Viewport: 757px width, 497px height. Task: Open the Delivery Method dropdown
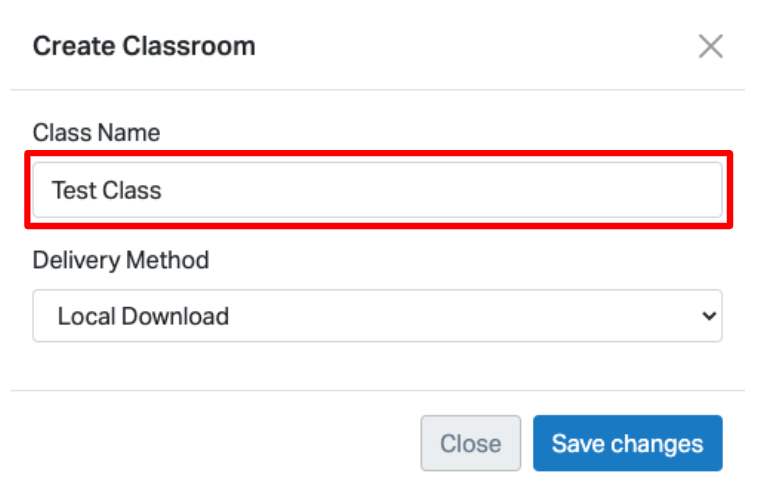[377, 316]
